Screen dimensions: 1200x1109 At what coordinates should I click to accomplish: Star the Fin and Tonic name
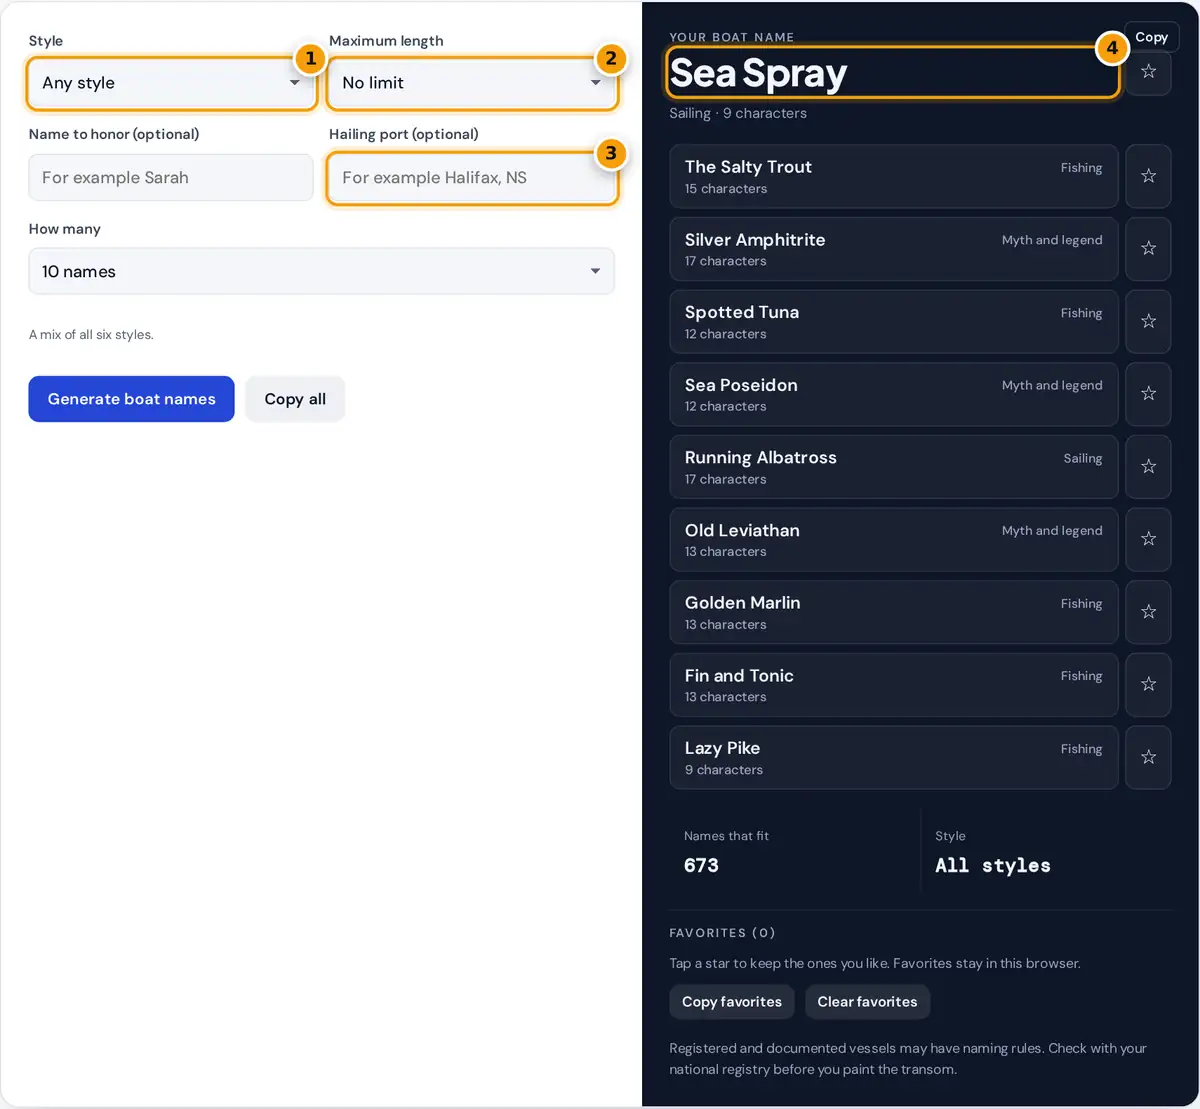(1148, 685)
